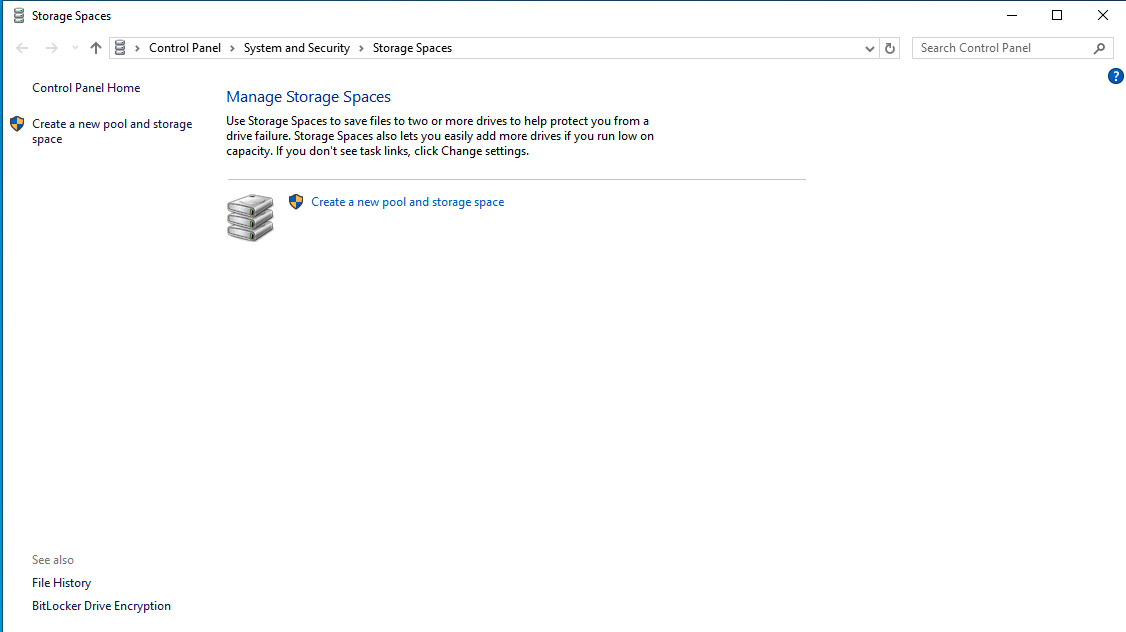Click the drive stack icon beside the create link
This screenshot has height=632, width=1126.
(249, 218)
